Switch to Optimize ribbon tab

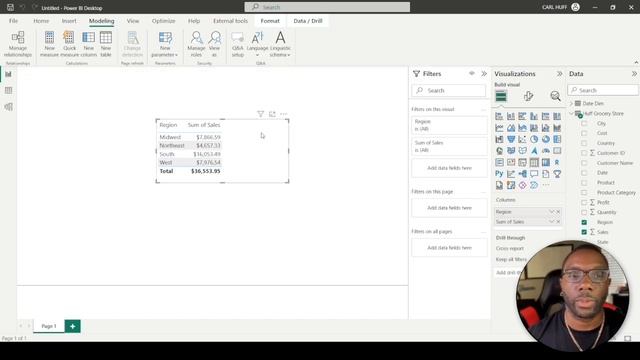click(163, 21)
